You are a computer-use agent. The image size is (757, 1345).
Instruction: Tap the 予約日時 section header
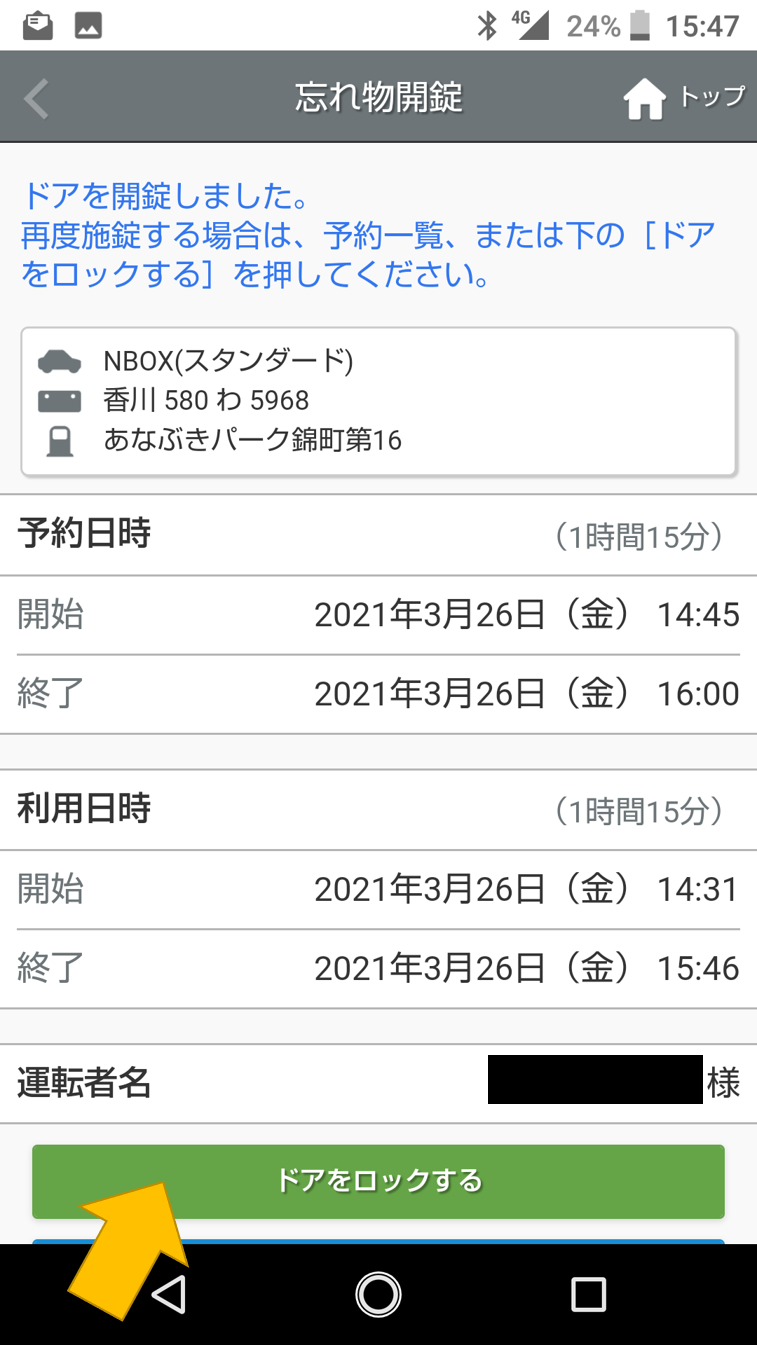84,535
